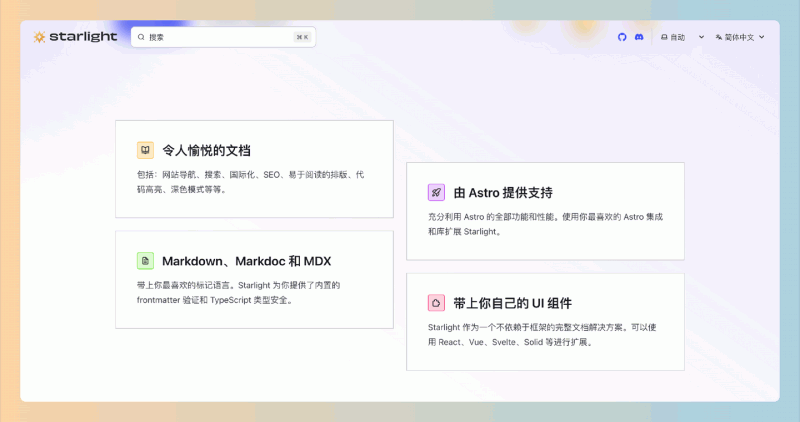Click the description starting 带上你最喜欢的标记语言
This screenshot has width=800, height=422.
238,292
